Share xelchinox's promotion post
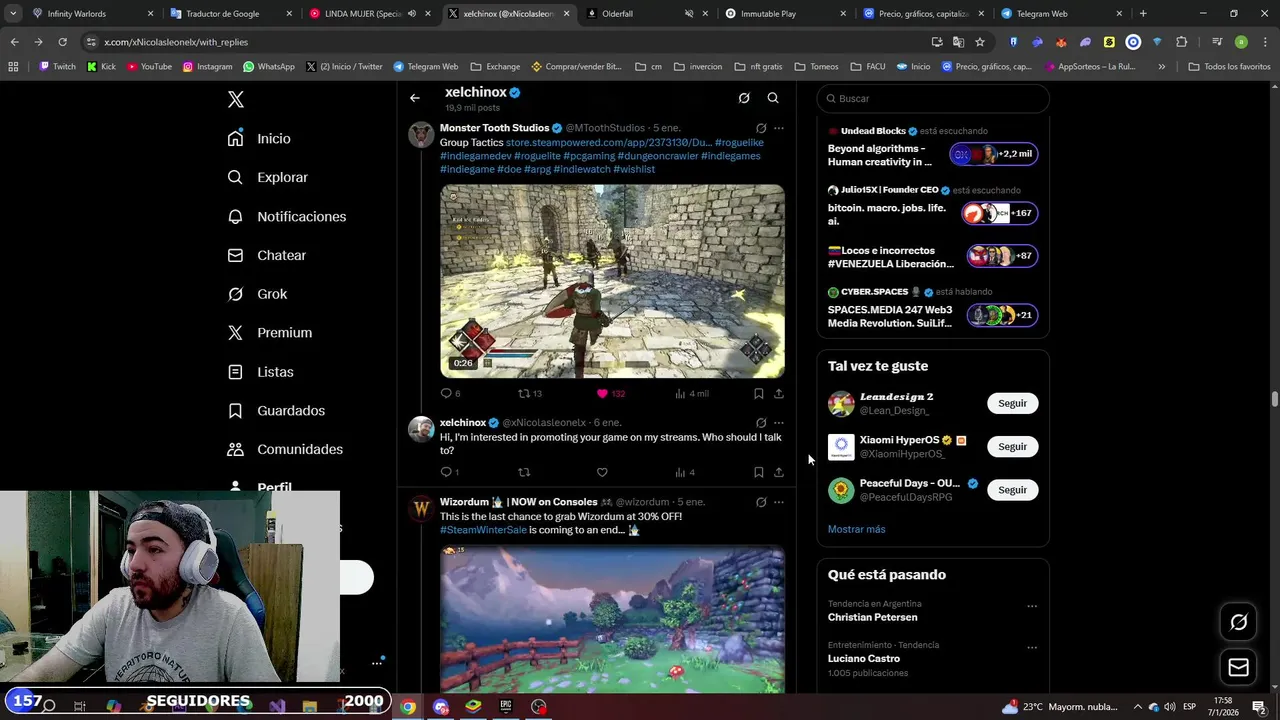Screen dimensions: 1280x720 [778, 473]
